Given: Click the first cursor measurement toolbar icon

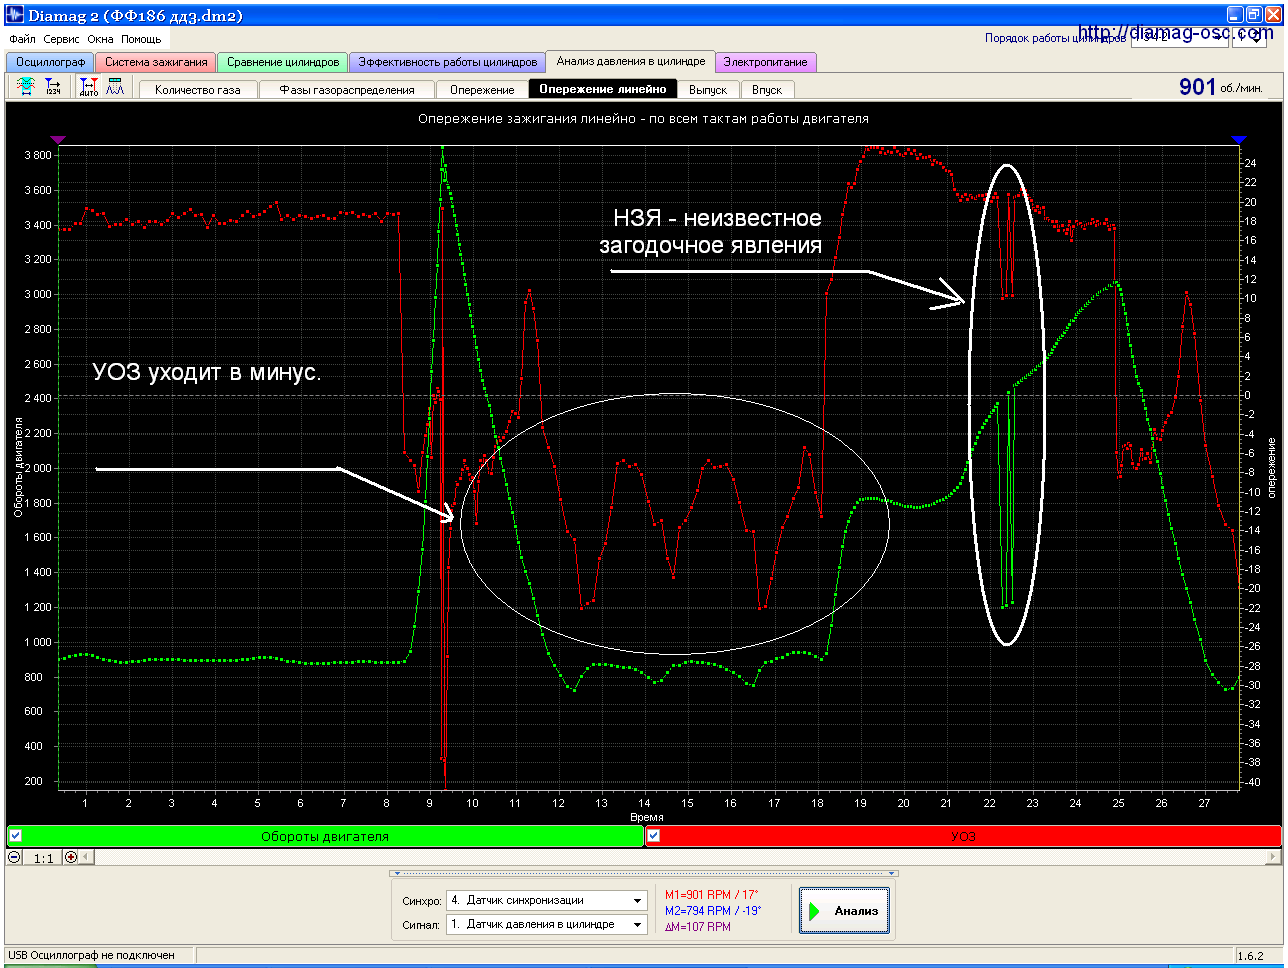Looking at the screenshot, I should point(26,88).
